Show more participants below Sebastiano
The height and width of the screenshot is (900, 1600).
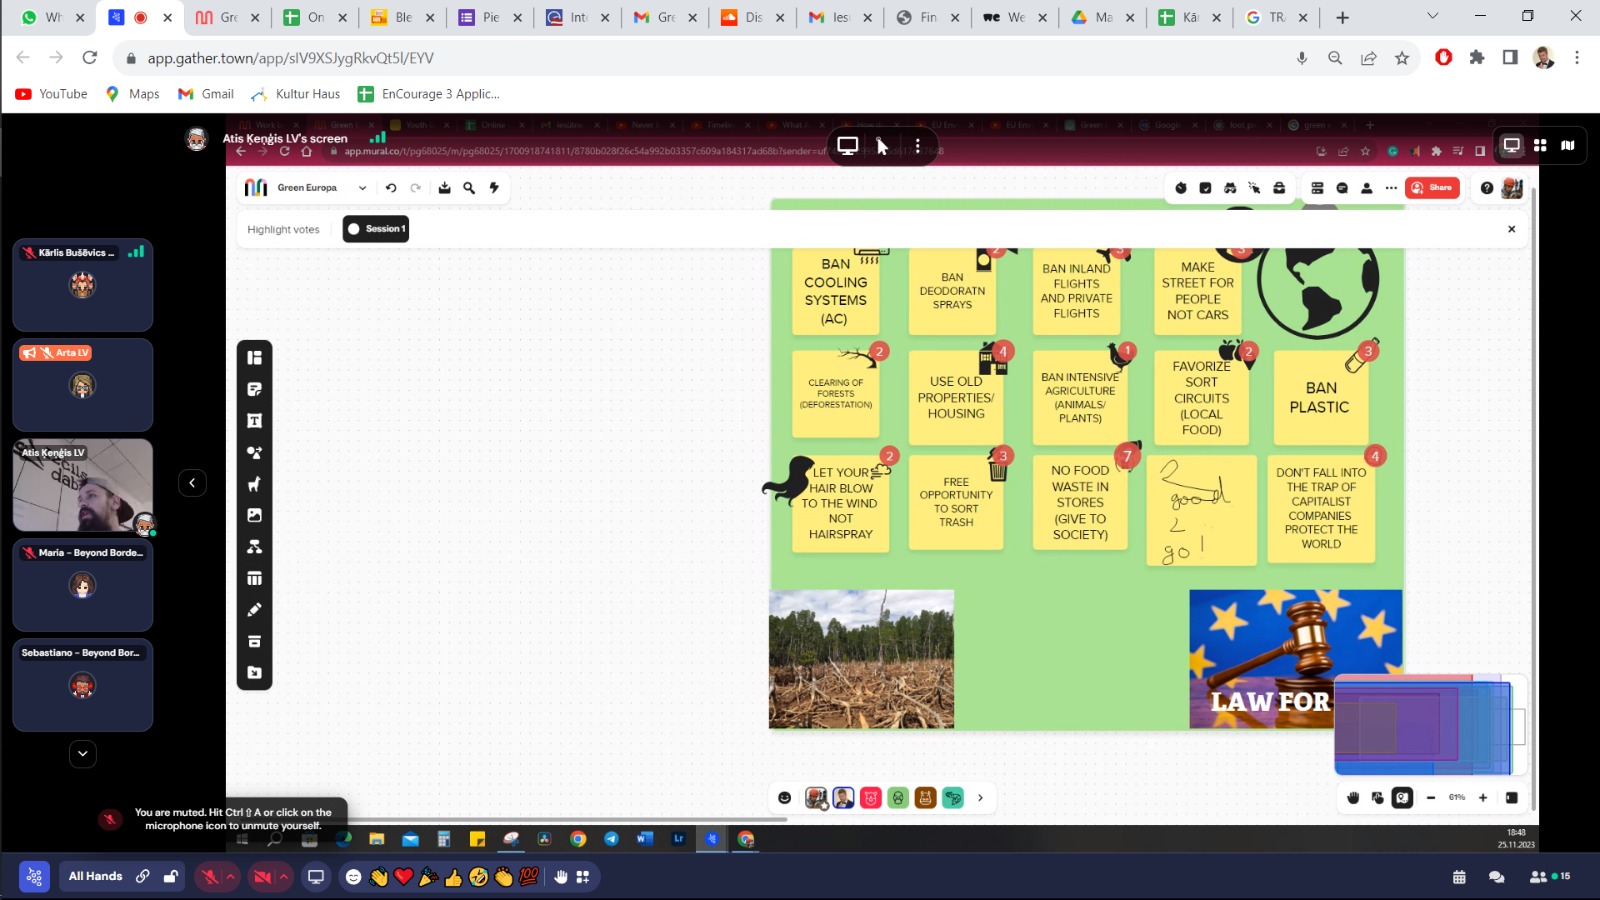(83, 753)
